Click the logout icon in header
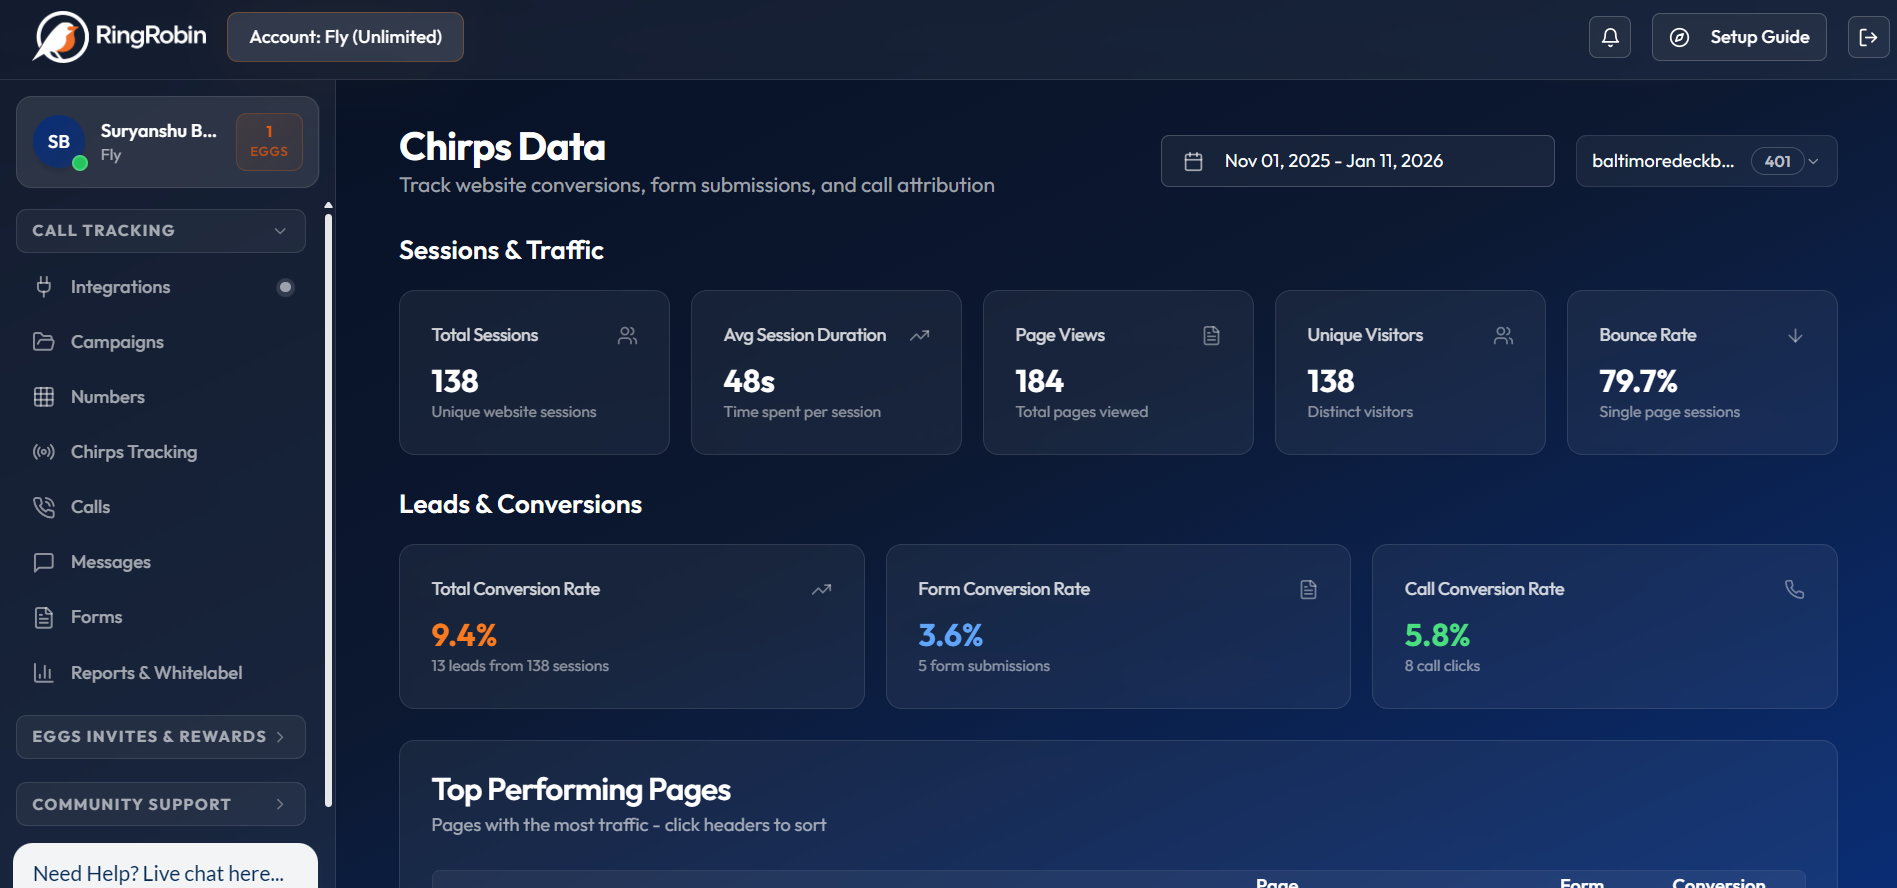The width and height of the screenshot is (1897, 888). point(1867,37)
